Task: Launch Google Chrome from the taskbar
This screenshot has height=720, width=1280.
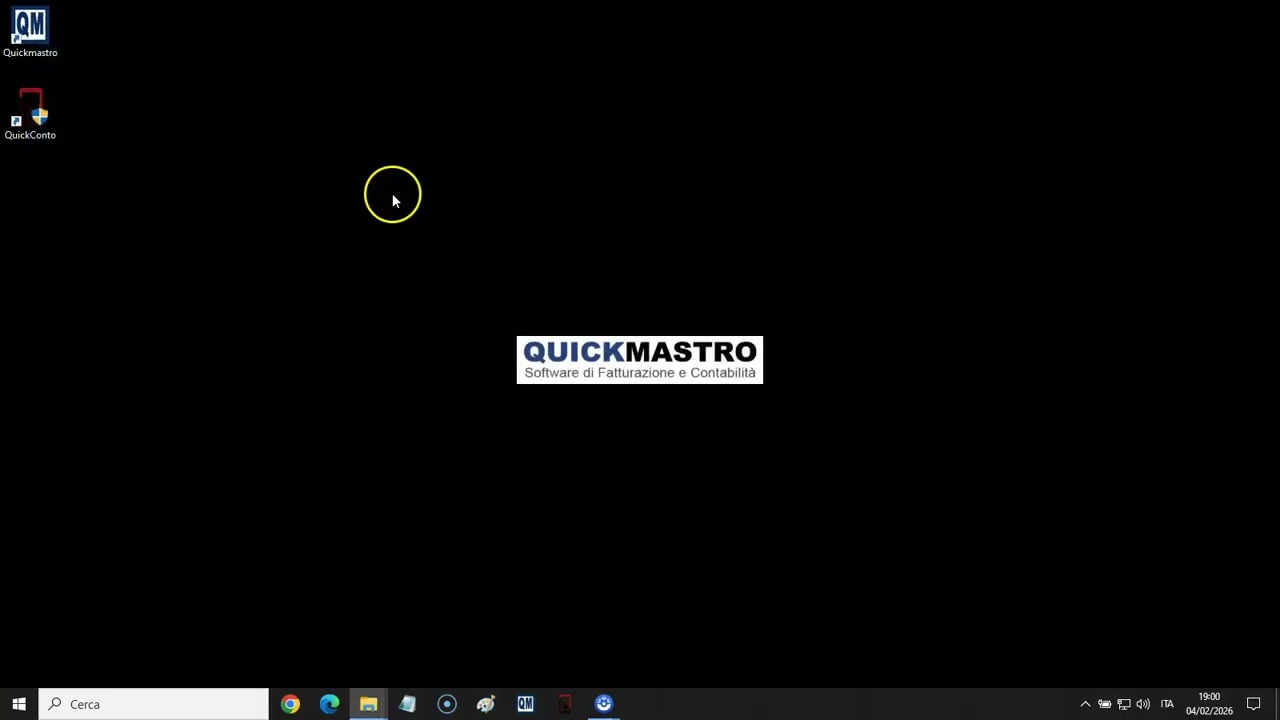Action: [x=290, y=704]
